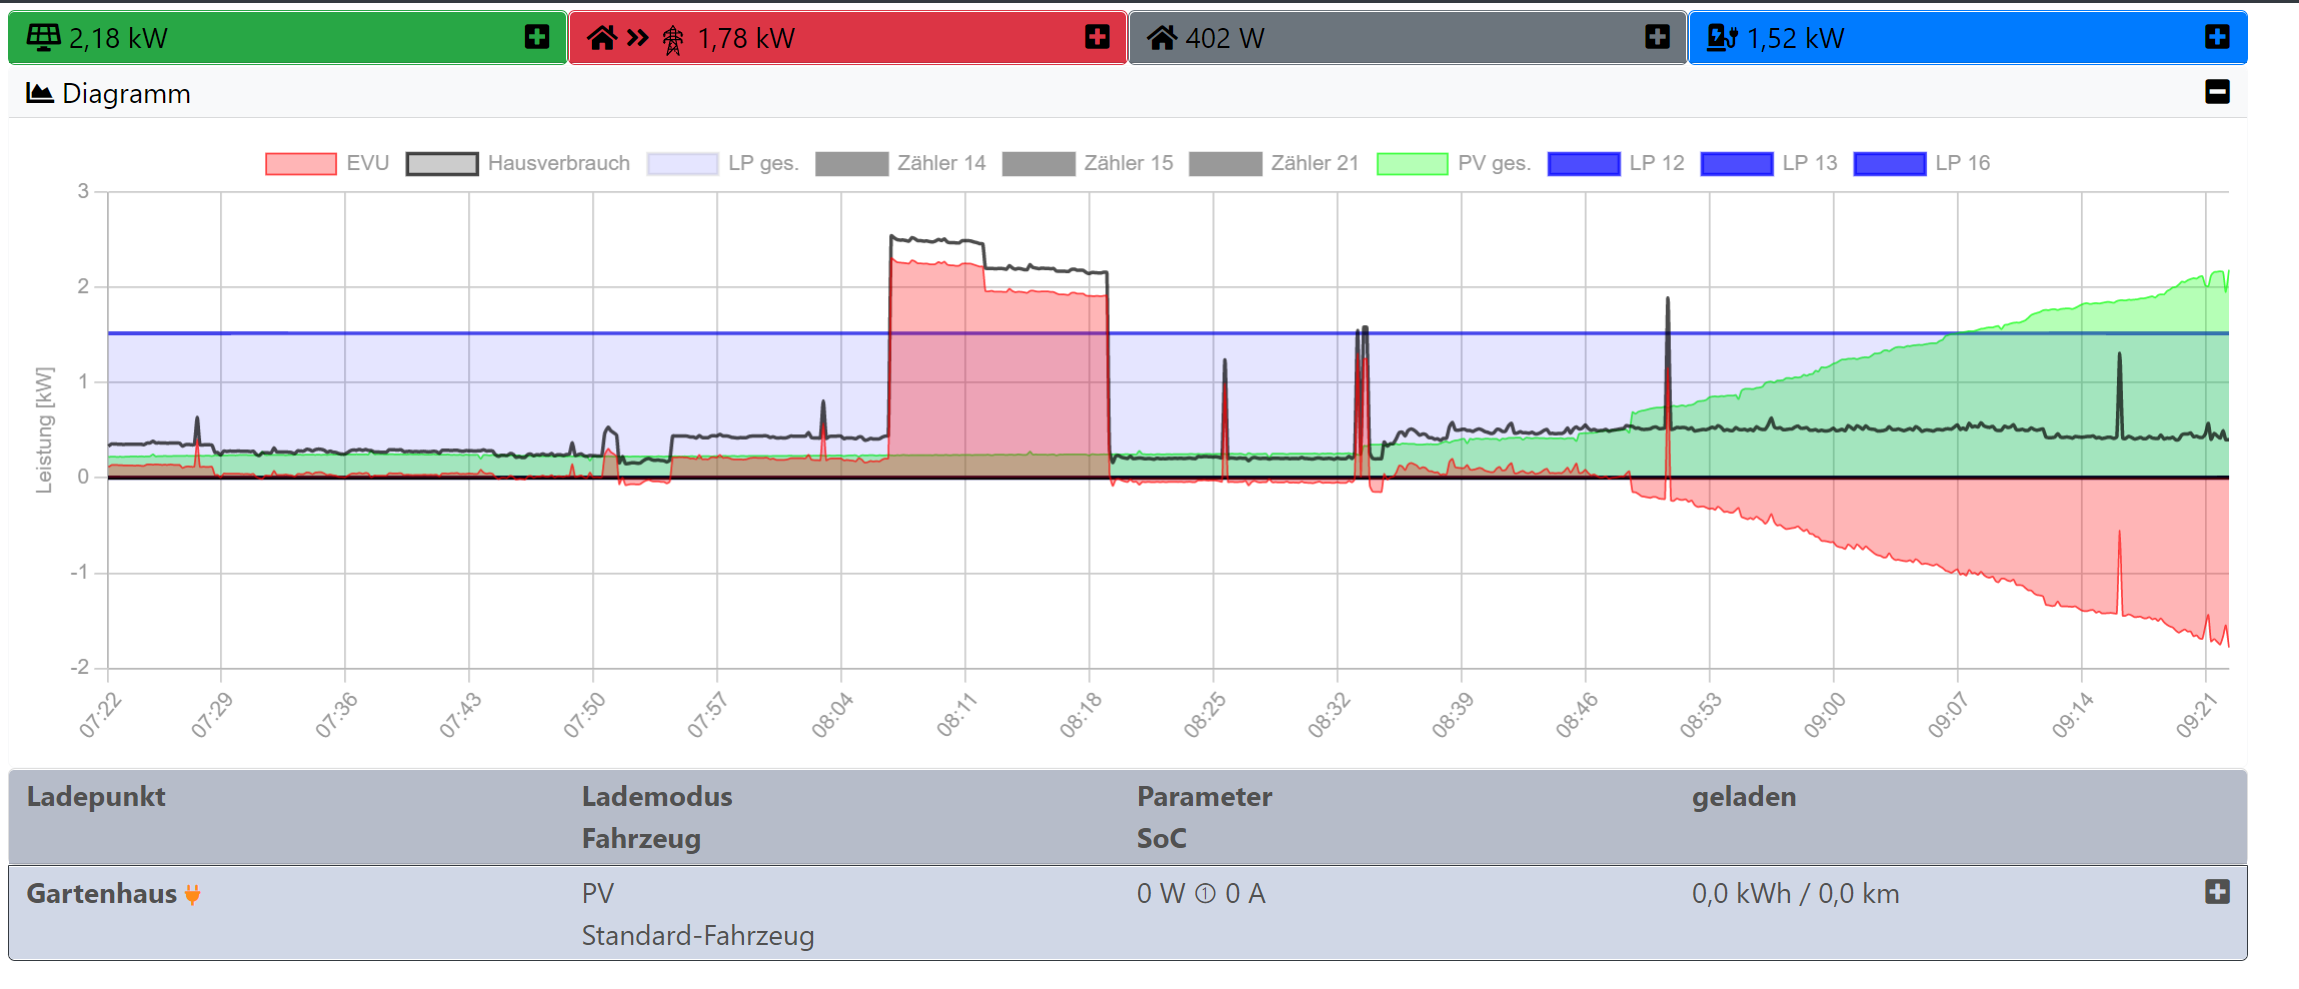Image resolution: width=2299 pixels, height=989 pixels.
Task: Click the Zähler 15 legend entry
Action: pos(1088,163)
